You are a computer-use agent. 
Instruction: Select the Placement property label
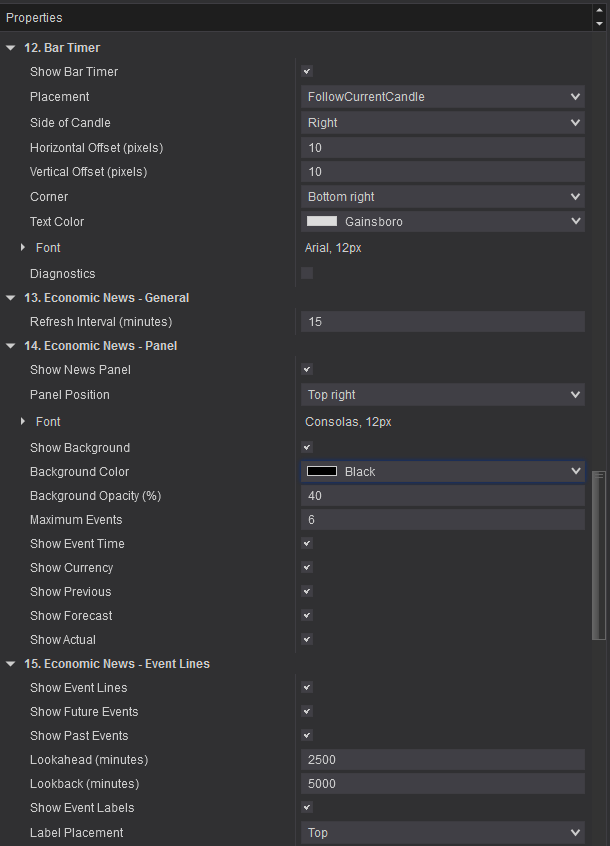pos(60,97)
